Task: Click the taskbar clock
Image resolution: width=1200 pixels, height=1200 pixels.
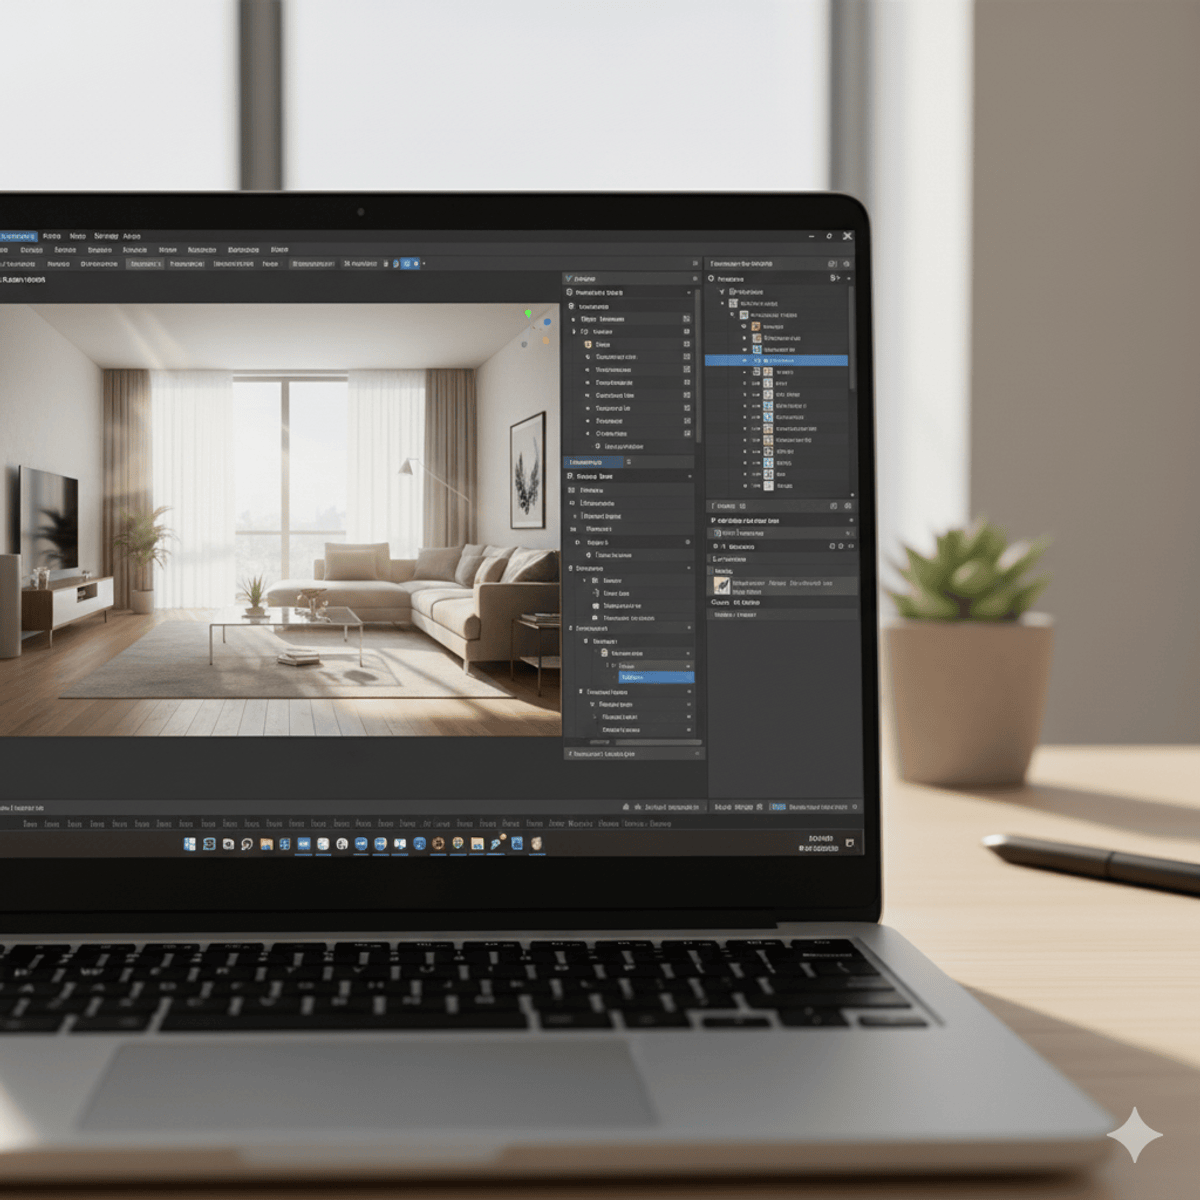Action: (819, 843)
